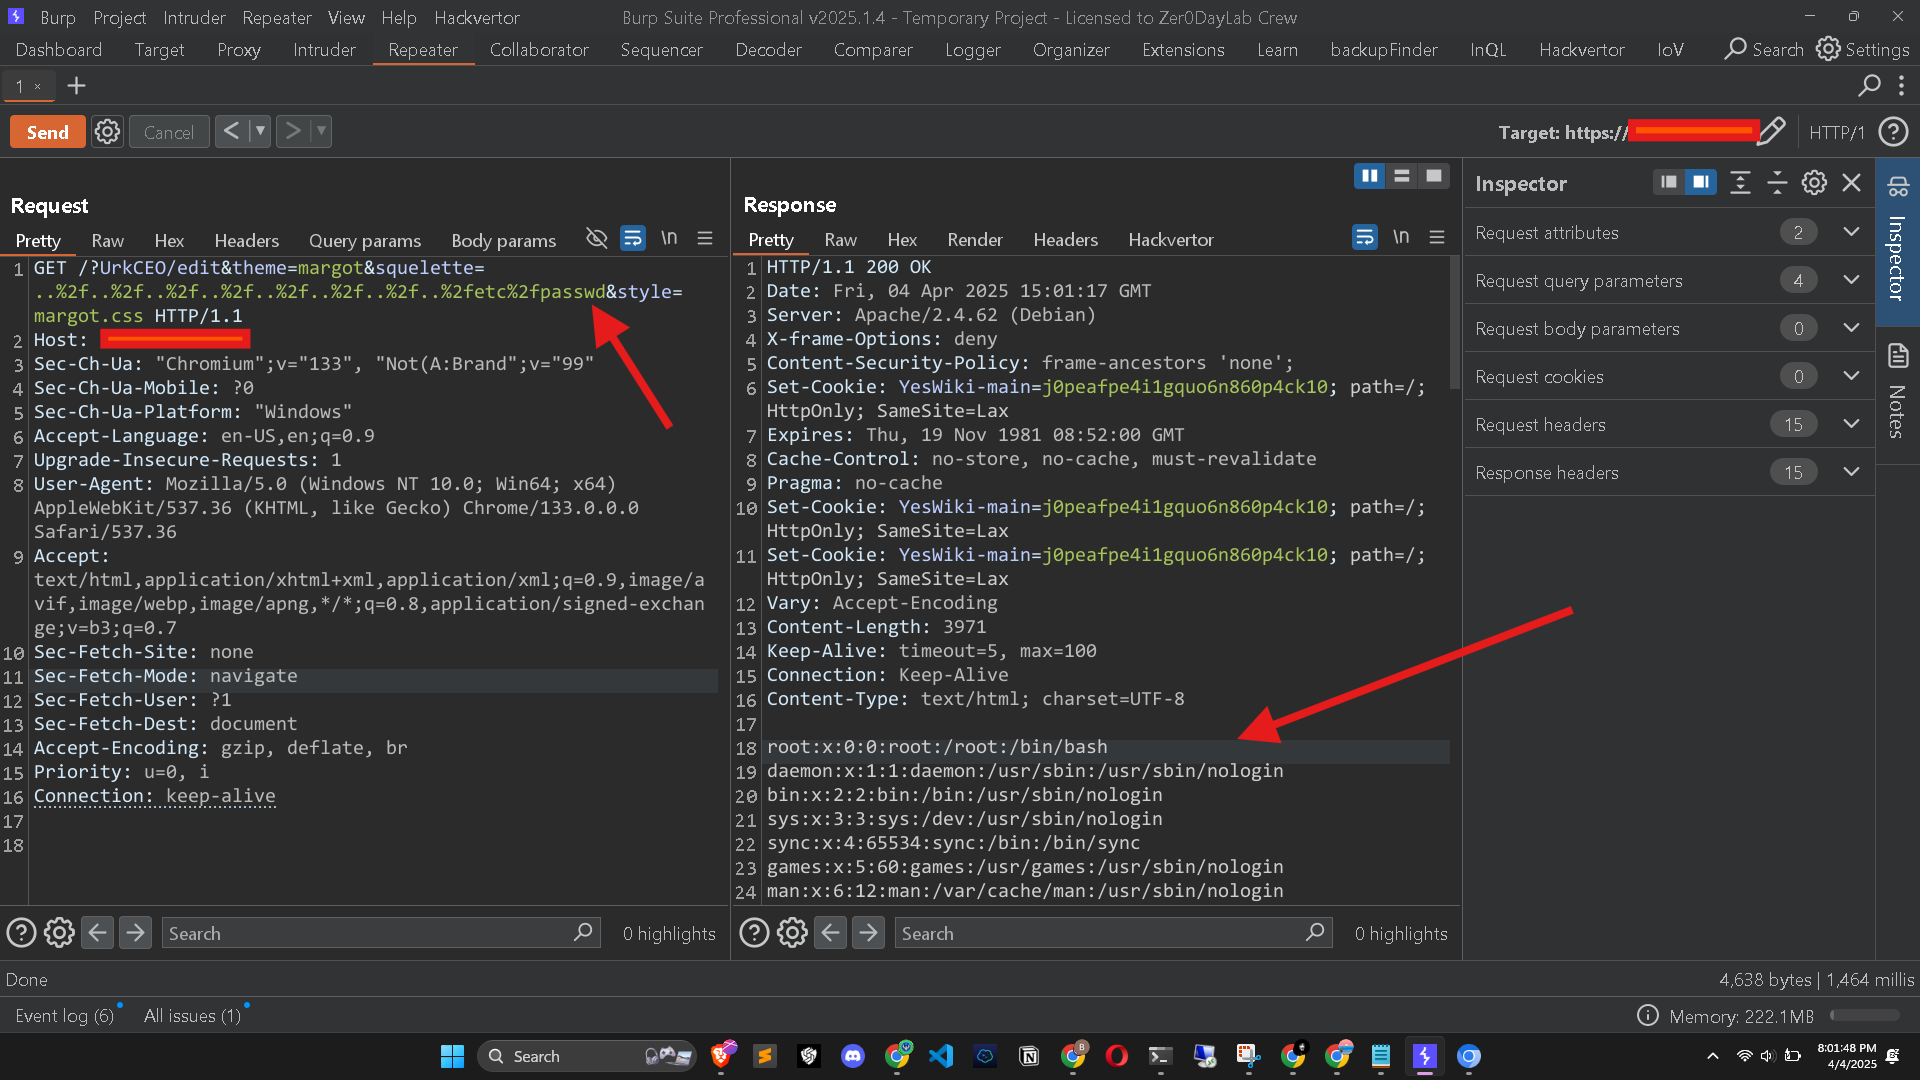Image resolution: width=1920 pixels, height=1080 pixels.
Task: Go to previous request search match
Action: [97, 933]
